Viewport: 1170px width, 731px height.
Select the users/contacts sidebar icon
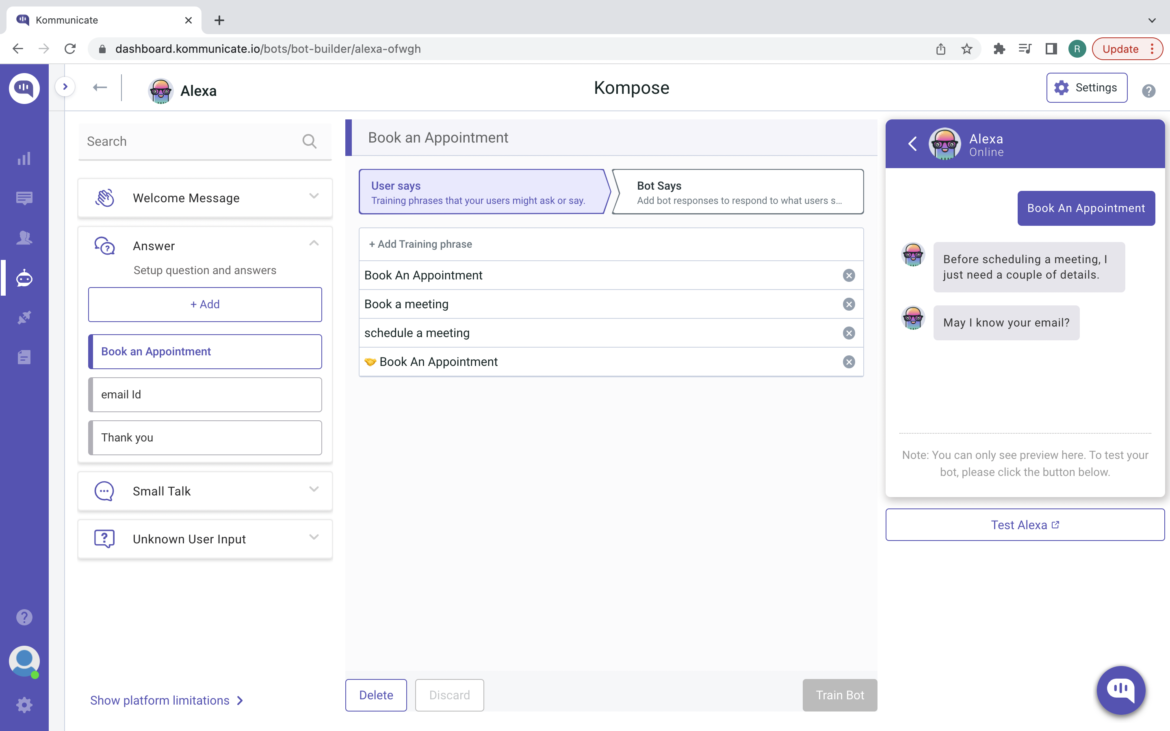tap(24, 237)
